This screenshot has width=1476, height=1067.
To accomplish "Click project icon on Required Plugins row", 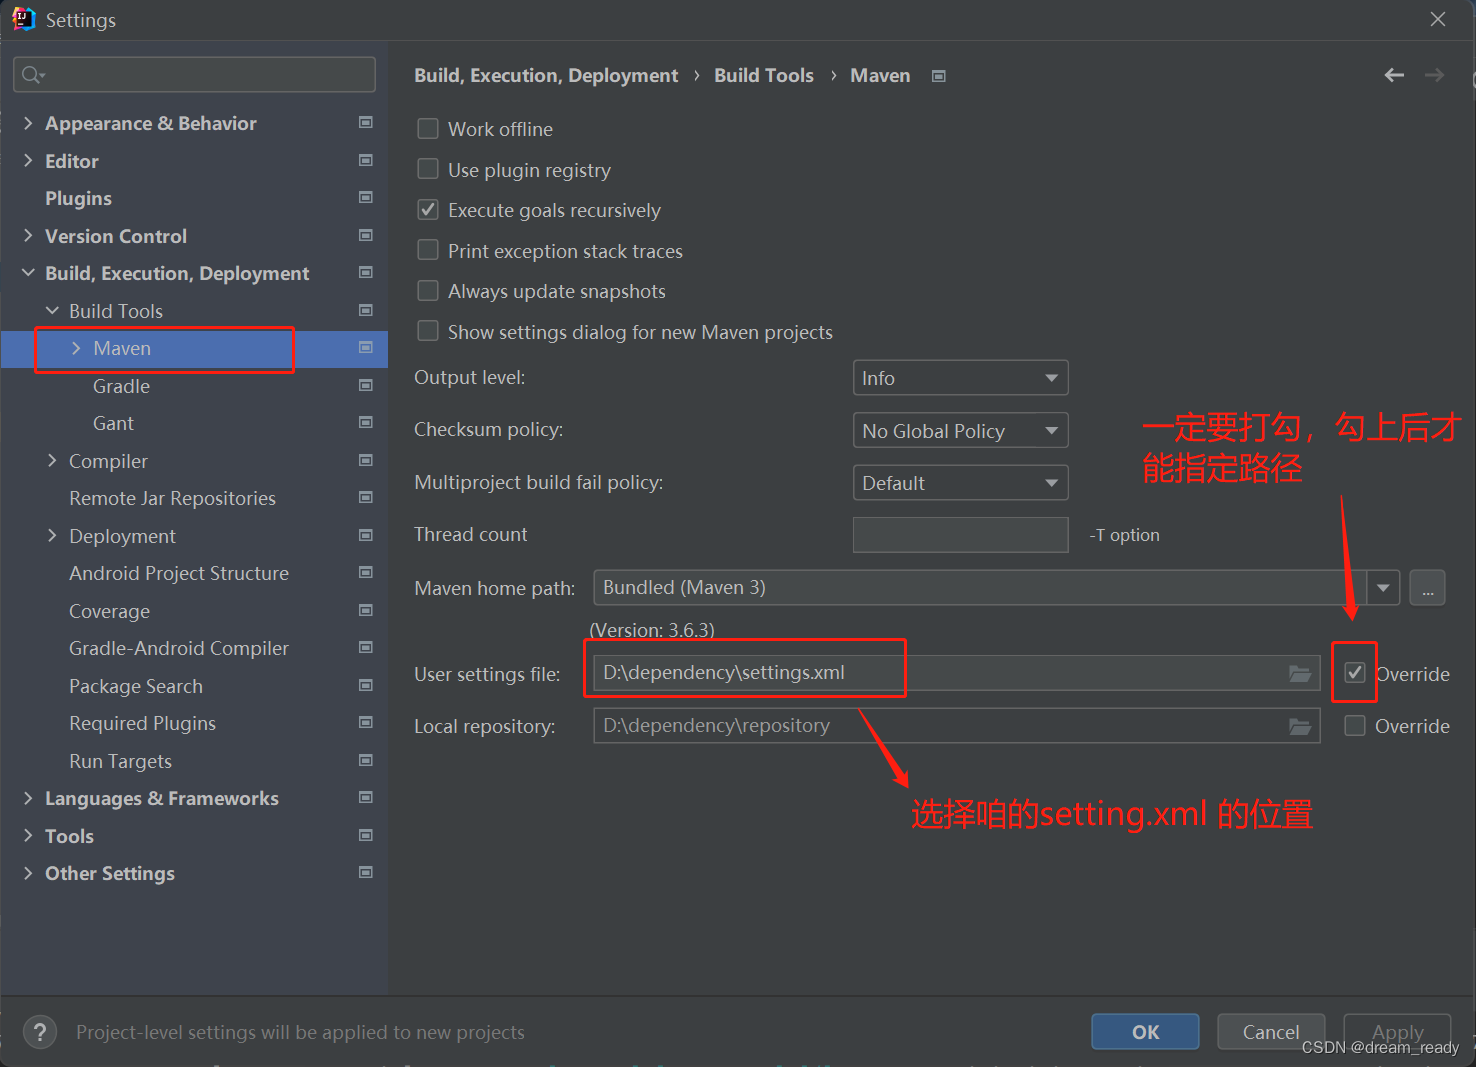I will point(366,722).
